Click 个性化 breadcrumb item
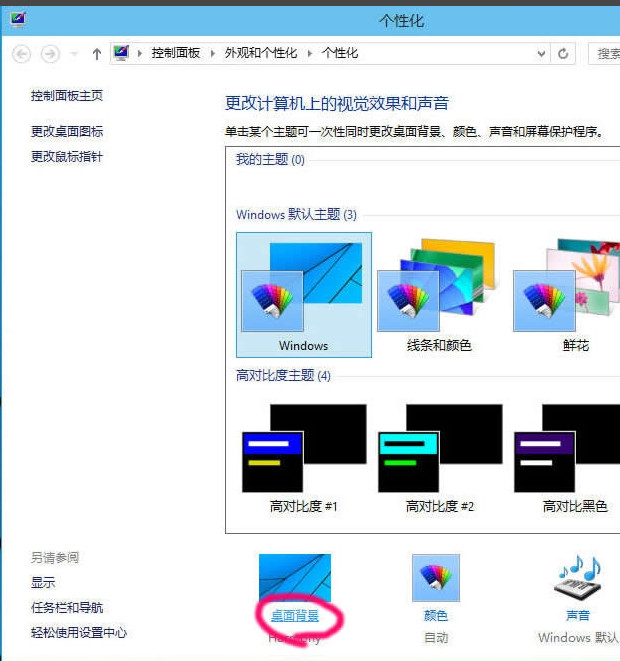The width and height of the screenshot is (620, 661). (x=340, y=53)
